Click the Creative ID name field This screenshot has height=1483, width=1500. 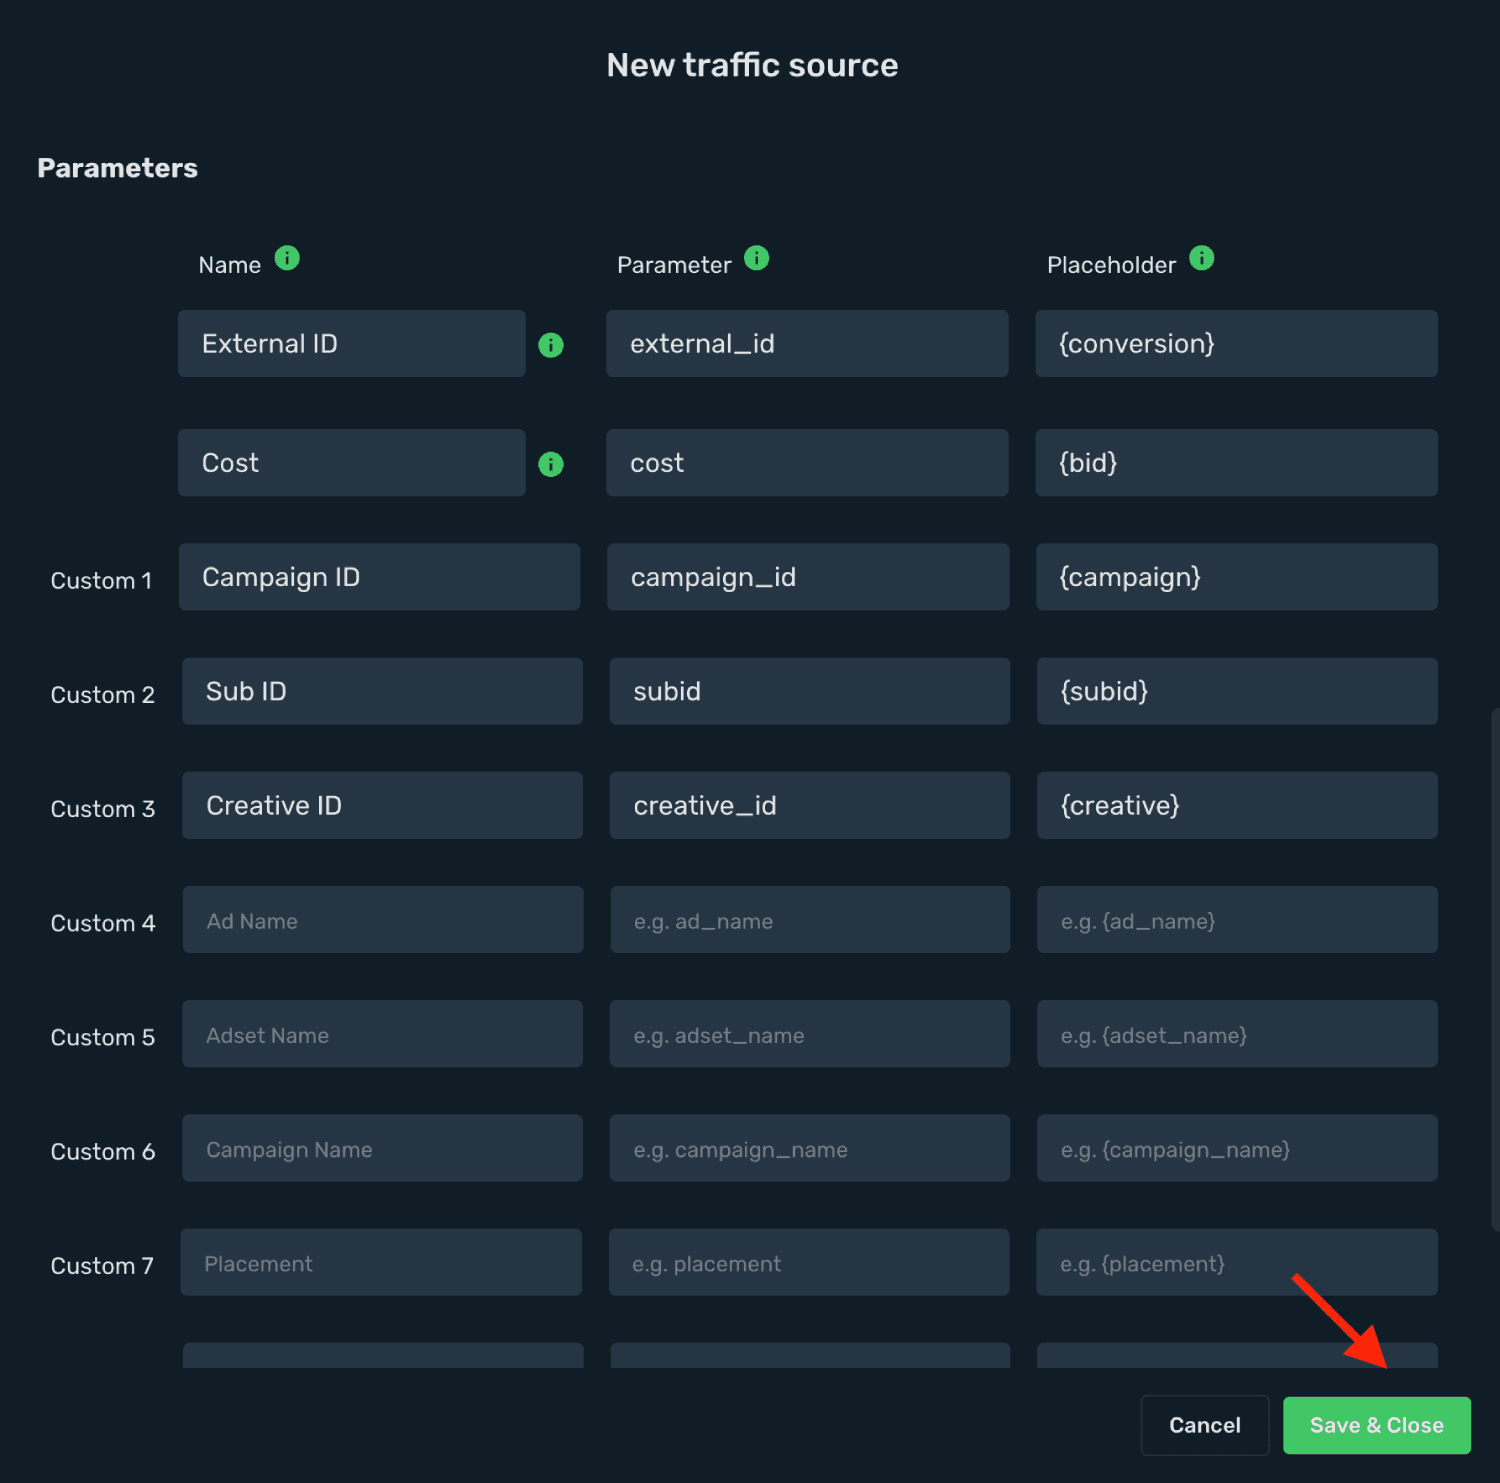pos(382,805)
